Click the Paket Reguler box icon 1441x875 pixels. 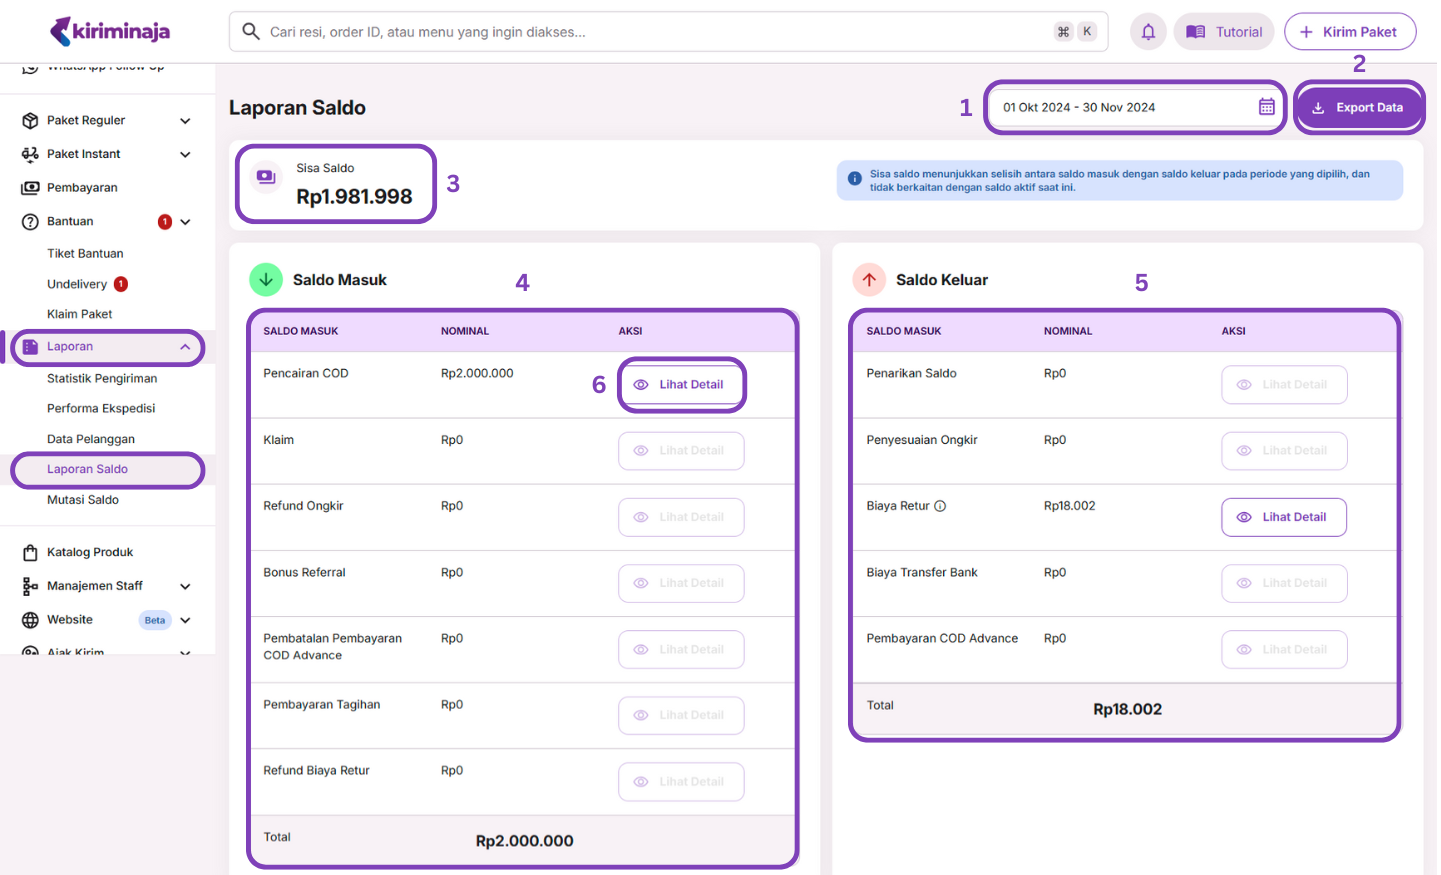tap(30, 120)
